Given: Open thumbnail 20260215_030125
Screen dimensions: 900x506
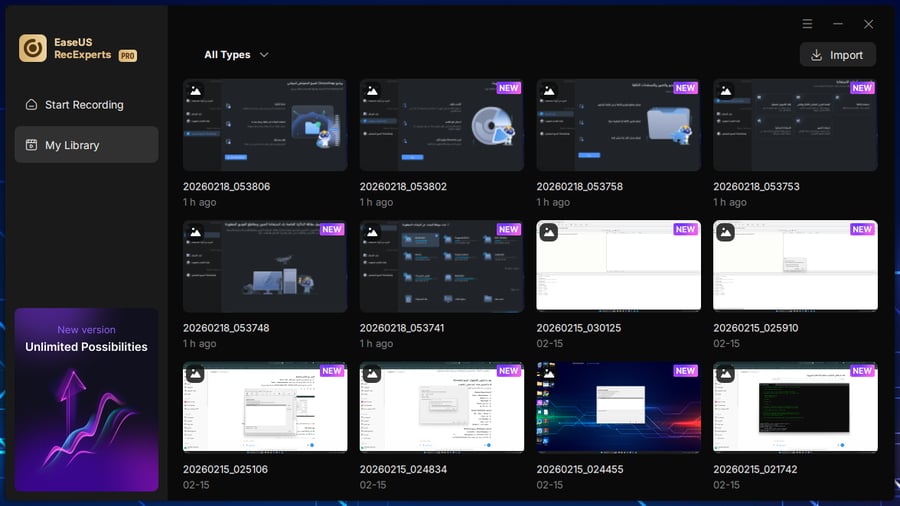Looking at the screenshot, I should [619, 266].
